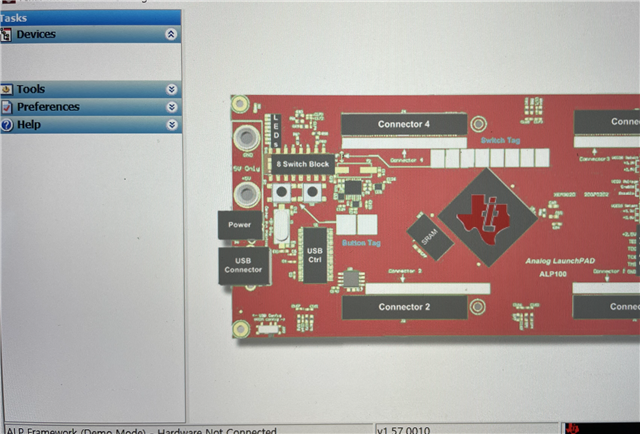This screenshot has height=434, width=640.
Task: Click the USB Connector block
Action: point(243,265)
